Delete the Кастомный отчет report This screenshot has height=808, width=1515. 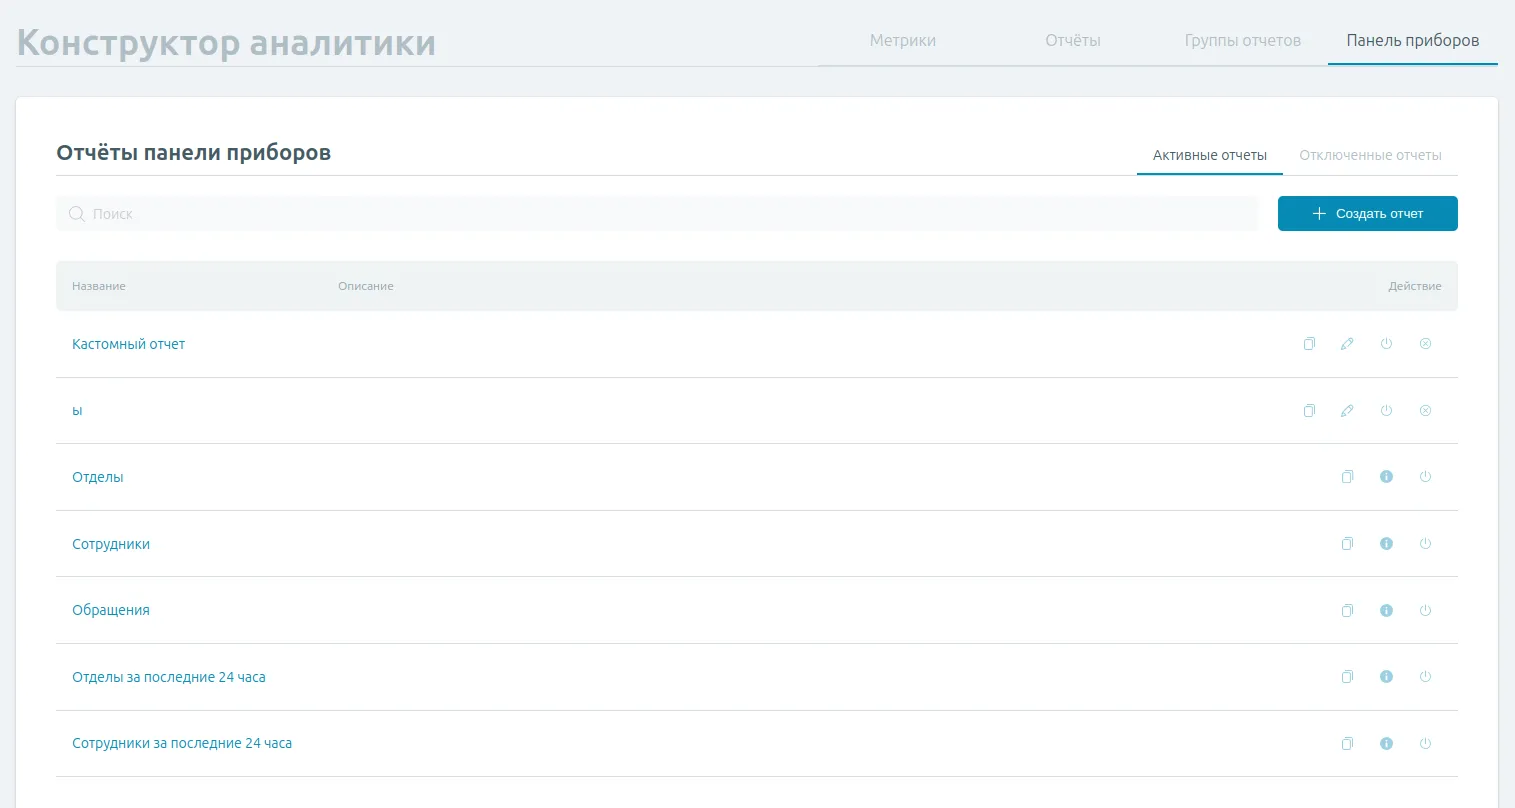tap(1425, 344)
